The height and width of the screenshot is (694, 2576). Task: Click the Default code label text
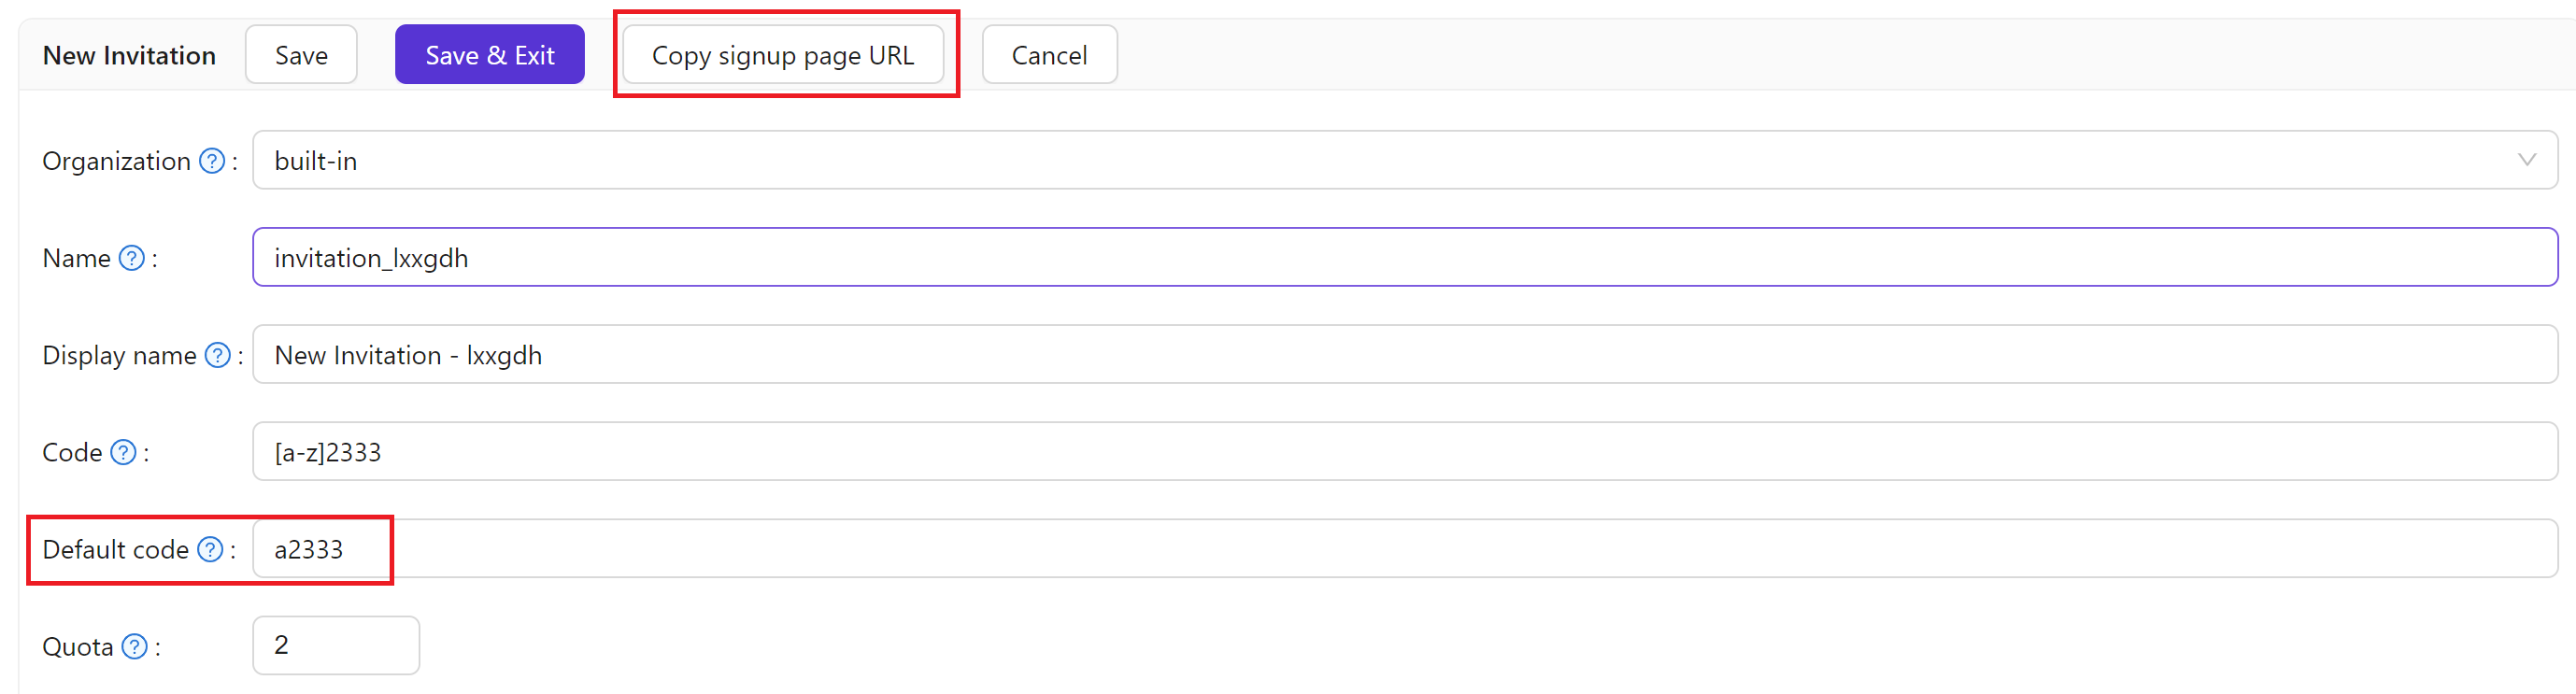(x=115, y=550)
